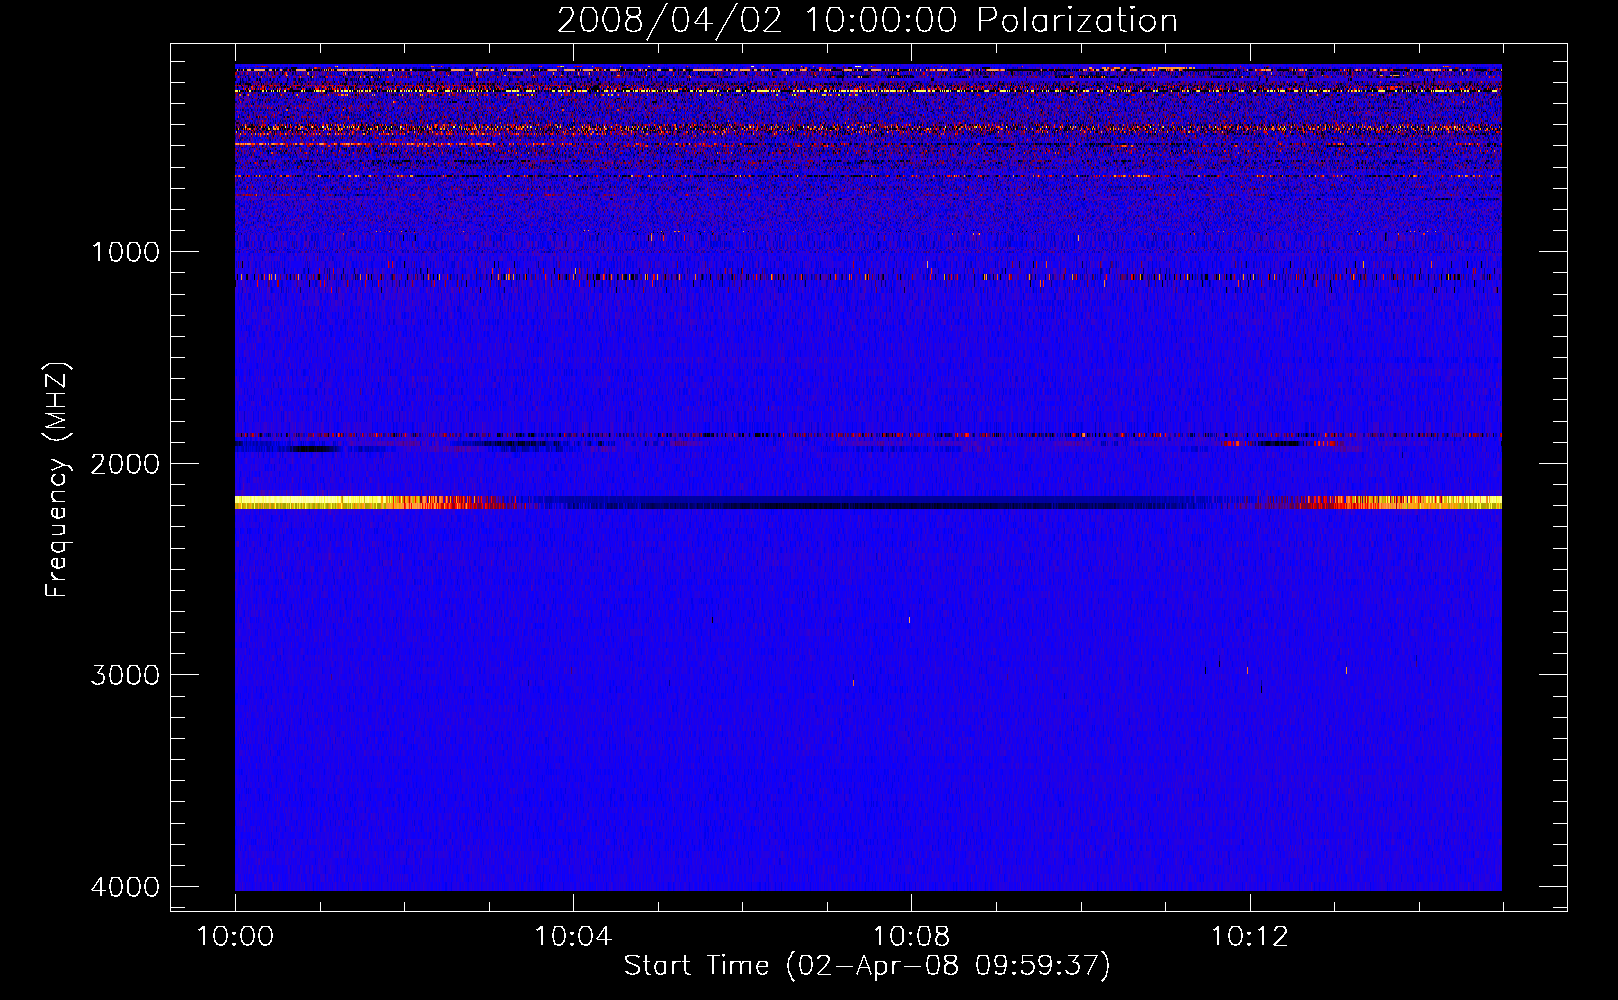This screenshot has height=1000, width=1618.
Task: Click the 10:00 time tick label
Action: click(235, 937)
